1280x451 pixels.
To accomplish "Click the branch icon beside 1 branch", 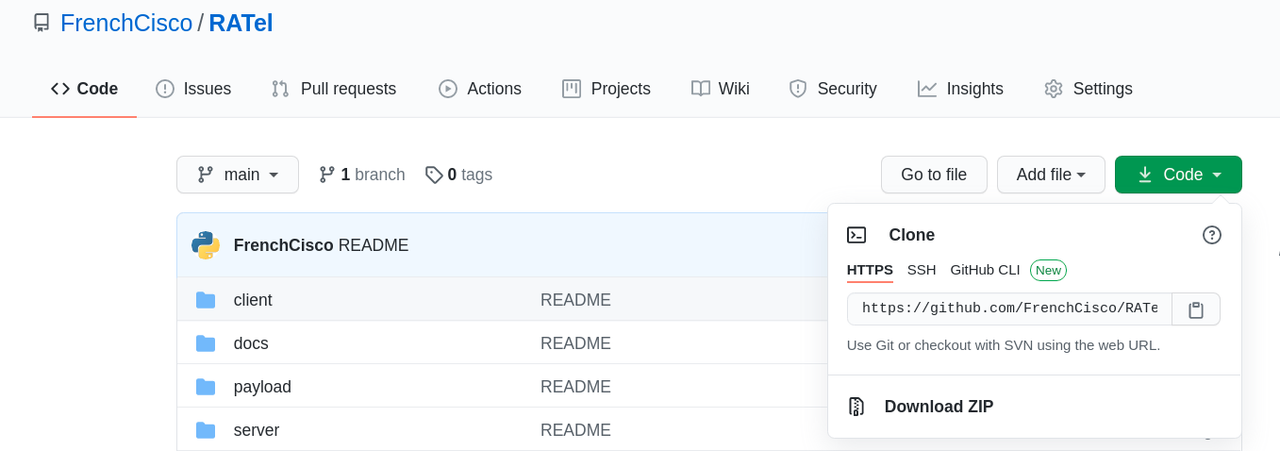I will [327, 175].
